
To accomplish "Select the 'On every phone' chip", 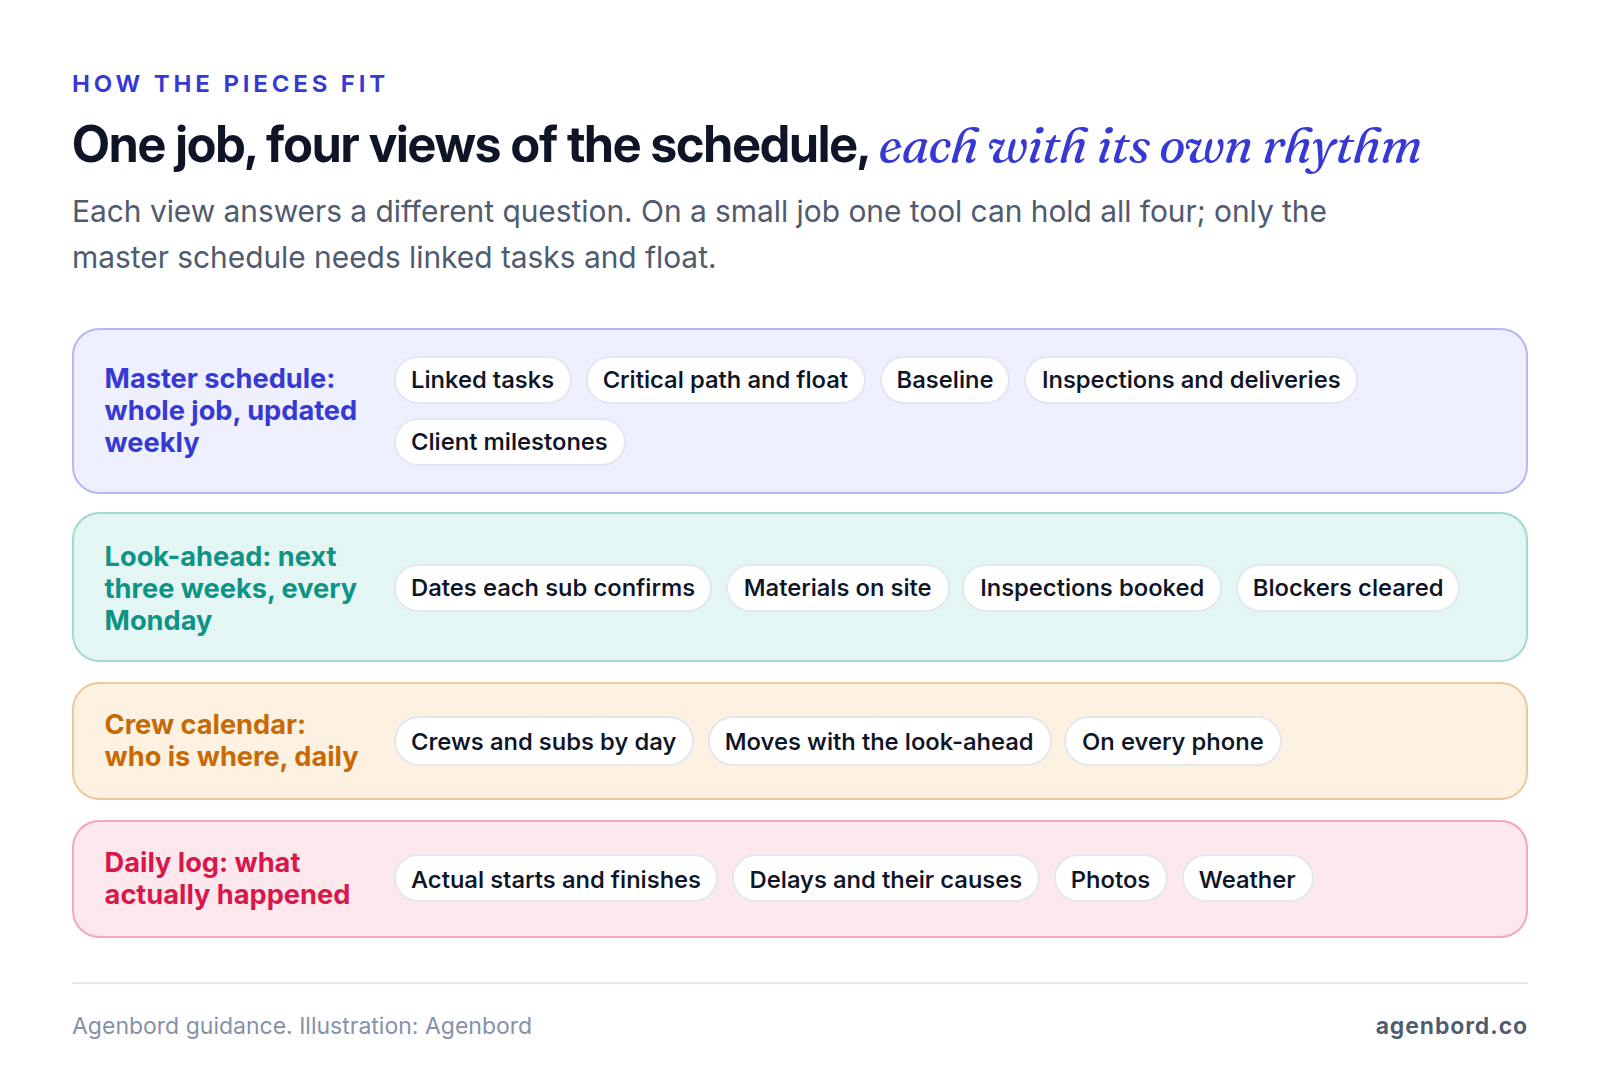I will (x=1172, y=742).
